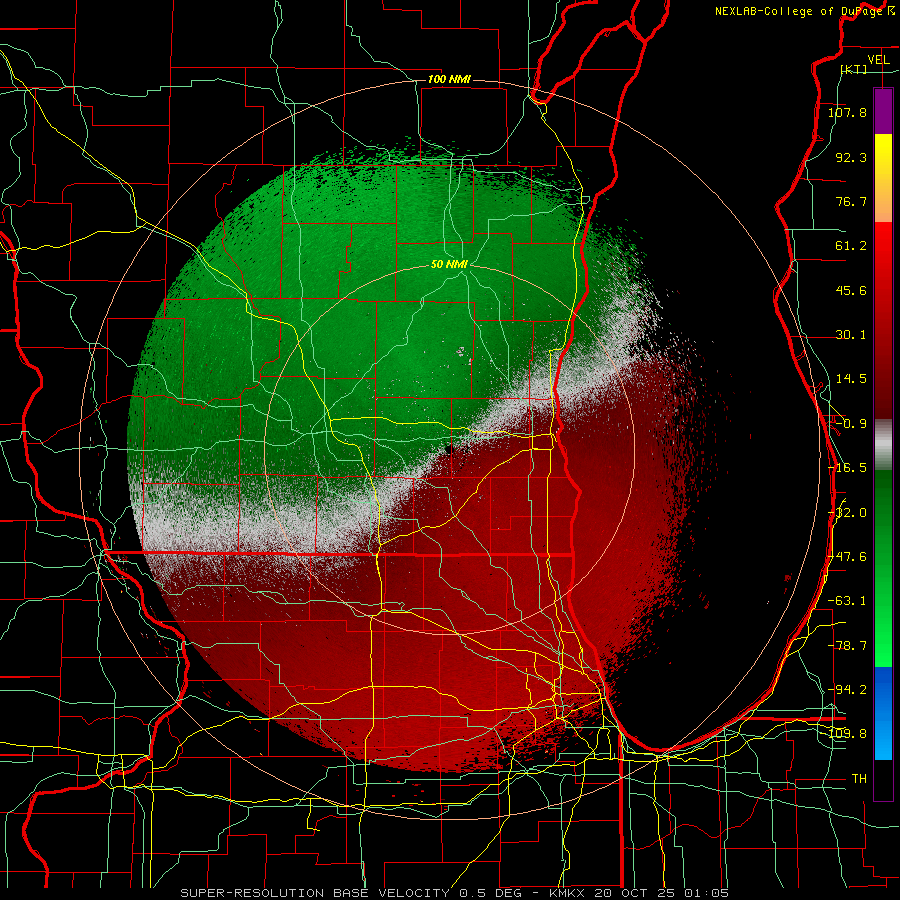
Task: Select the -0.9 velocity scale label
Action: 851,424
